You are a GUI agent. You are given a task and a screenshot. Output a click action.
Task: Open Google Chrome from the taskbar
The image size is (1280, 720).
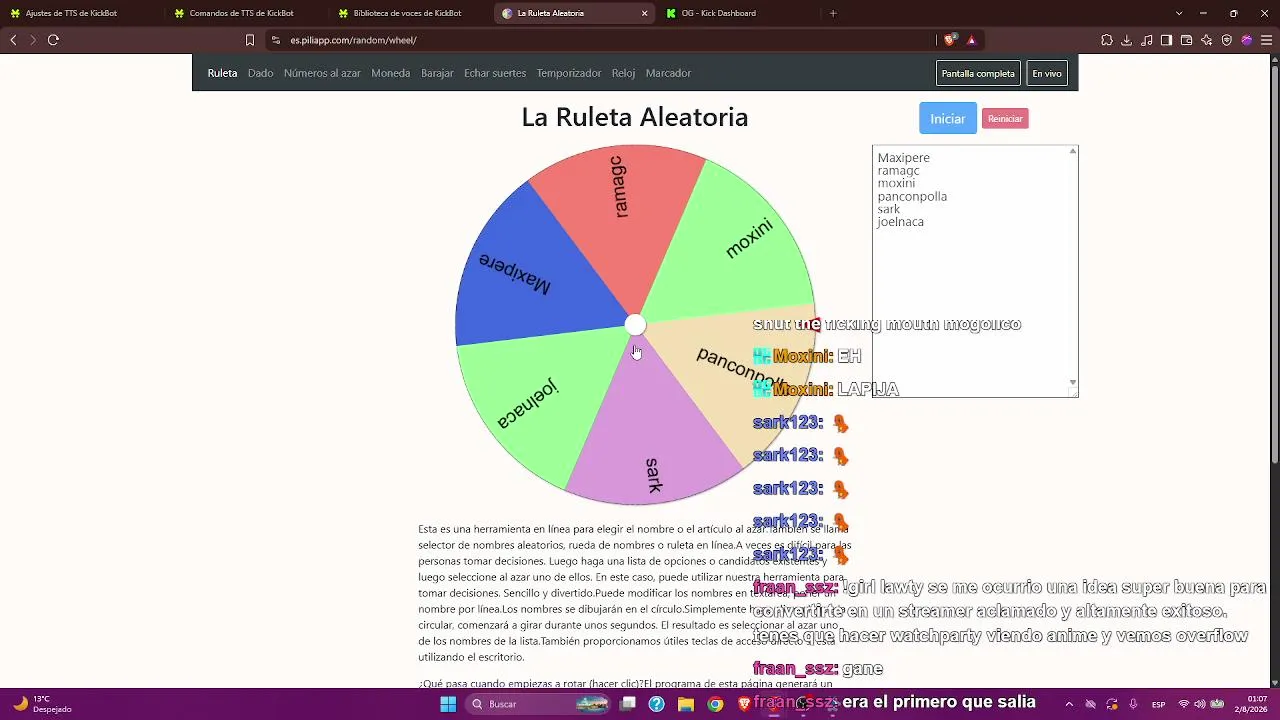pos(715,704)
